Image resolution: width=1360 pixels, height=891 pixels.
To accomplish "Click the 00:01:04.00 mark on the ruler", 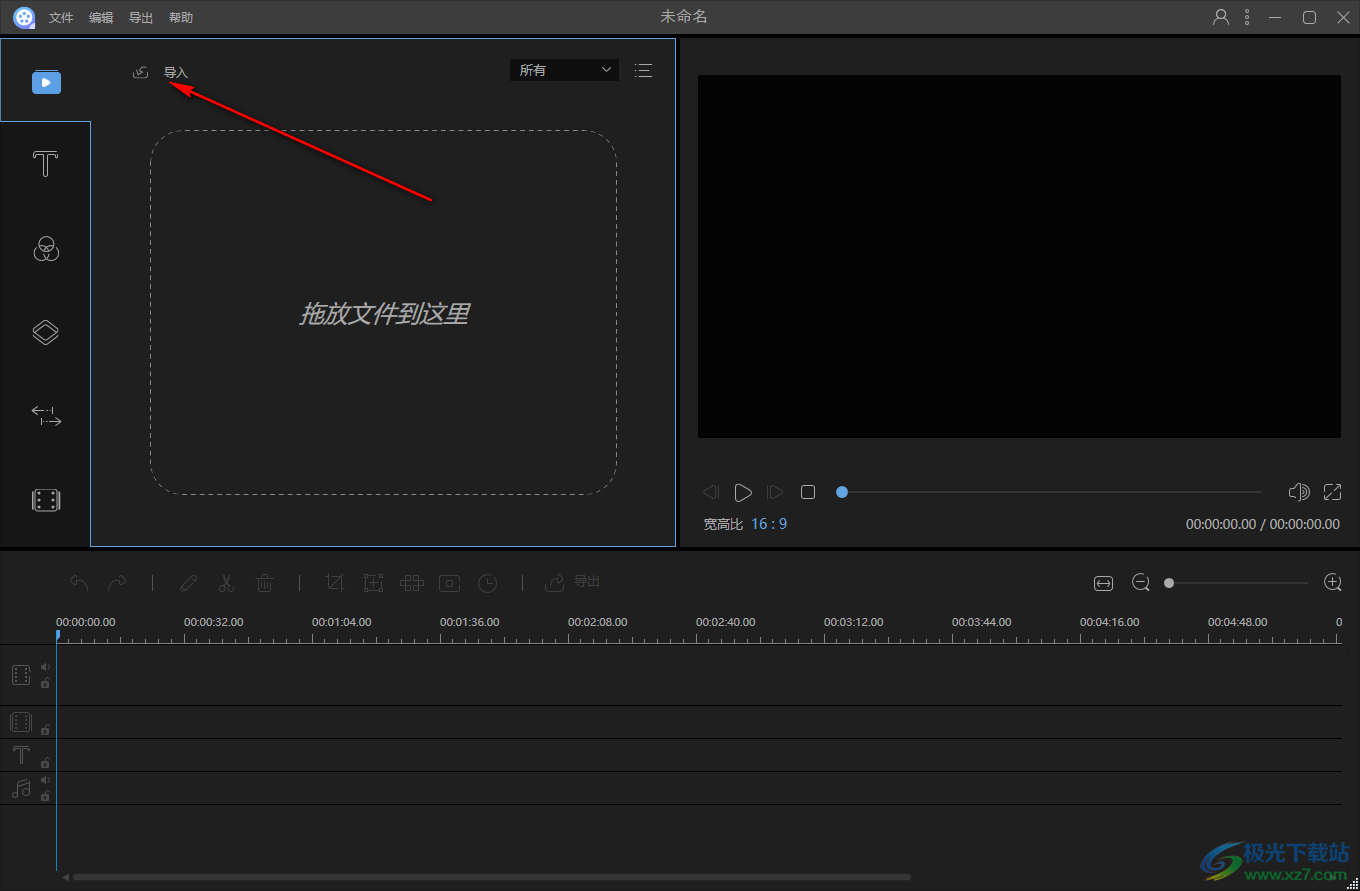I will pos(341,622).
